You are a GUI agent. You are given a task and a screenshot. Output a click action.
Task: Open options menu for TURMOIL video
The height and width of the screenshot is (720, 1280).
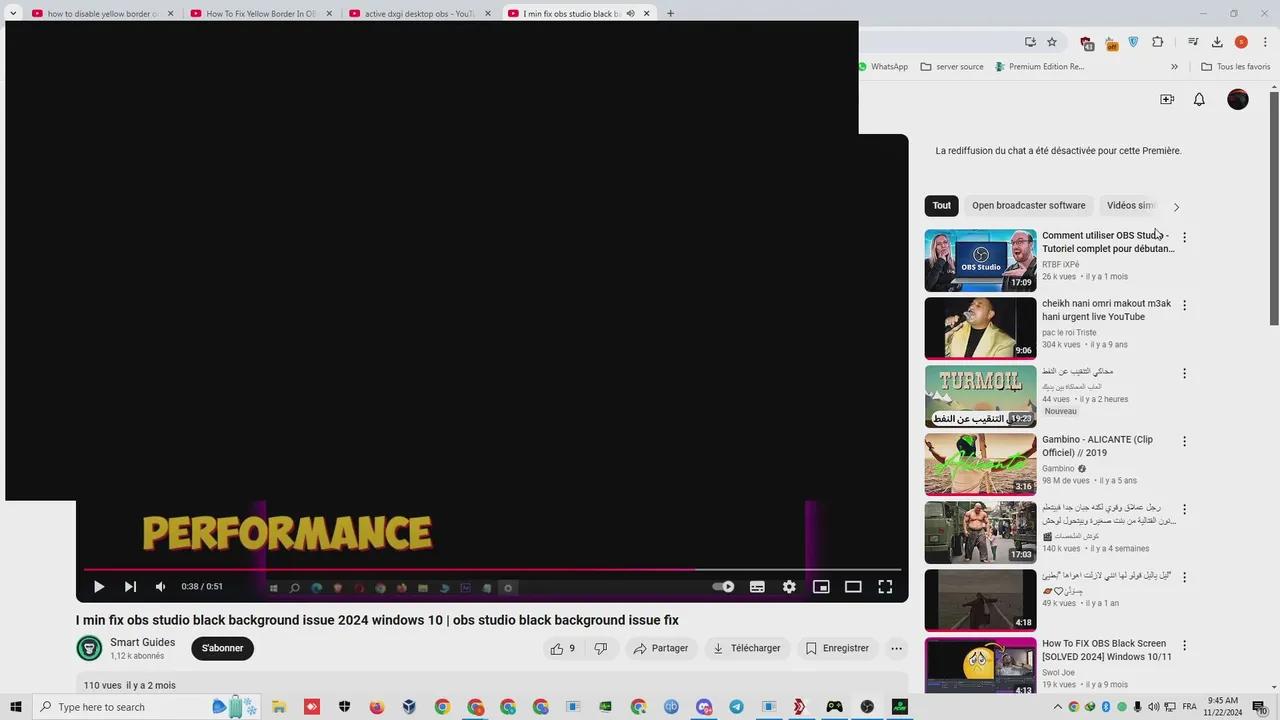[1184, 374]
